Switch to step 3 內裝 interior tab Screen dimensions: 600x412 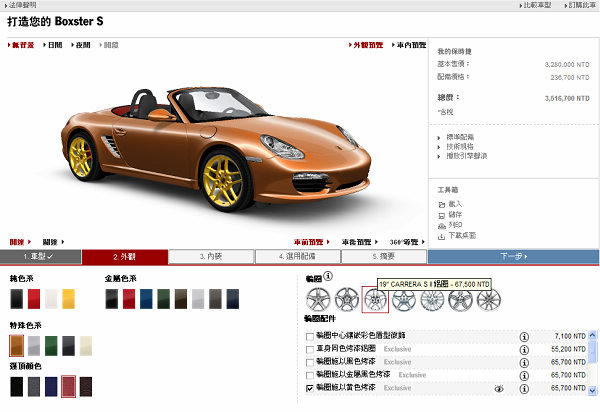pyautogui.click(x=211, y=257)
